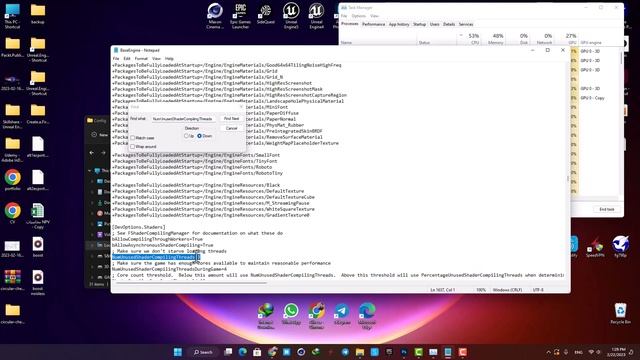Switch to App history tab in Task Manager
Viewport: 640px width, 360px height.
[x=399, y=24]
